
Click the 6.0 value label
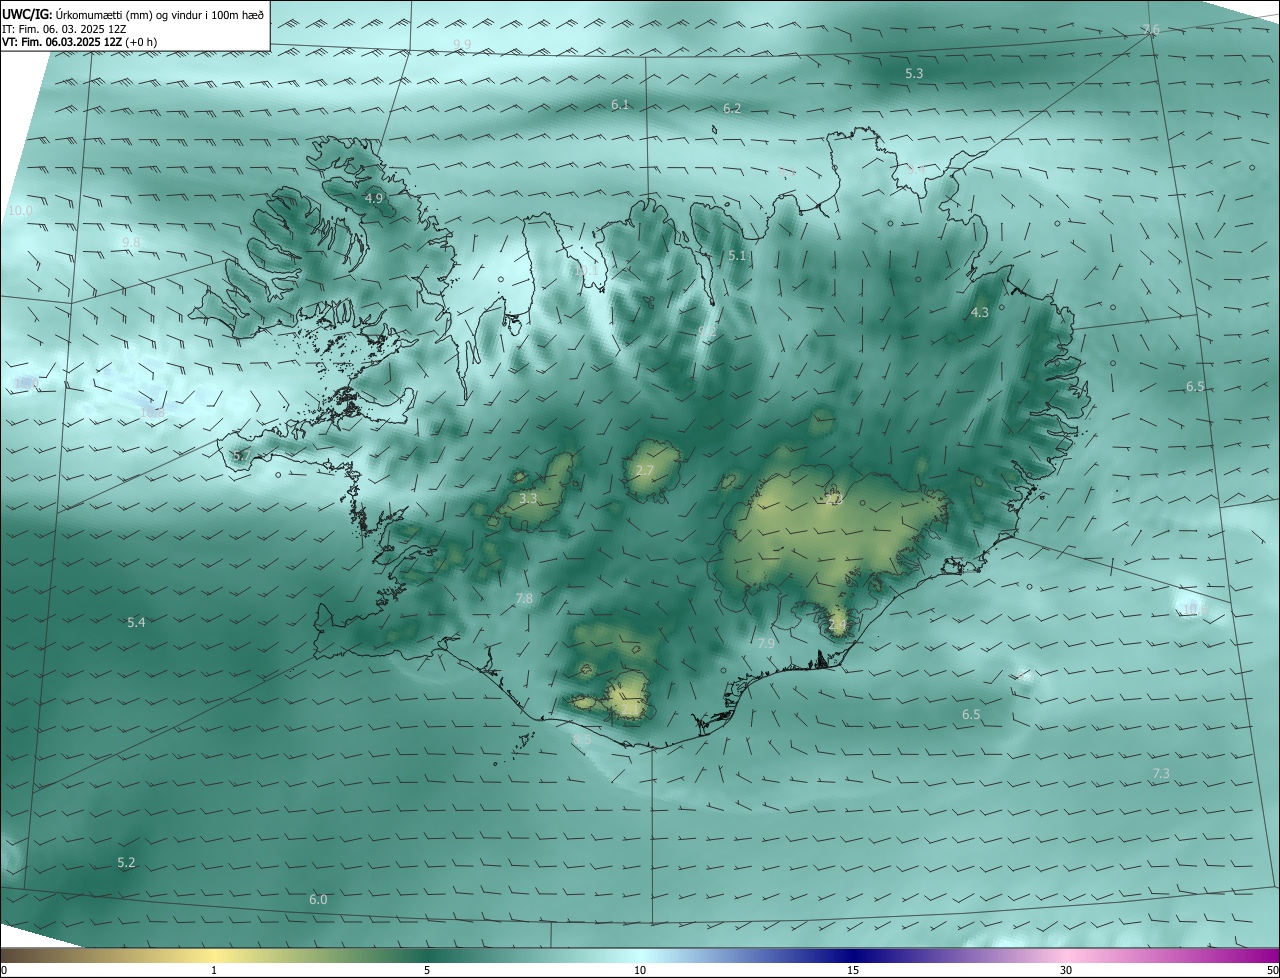[x=318, y=900]
